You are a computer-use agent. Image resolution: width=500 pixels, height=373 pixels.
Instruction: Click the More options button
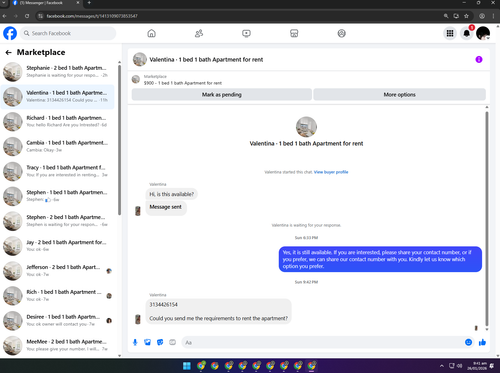(x=399, y=95)
